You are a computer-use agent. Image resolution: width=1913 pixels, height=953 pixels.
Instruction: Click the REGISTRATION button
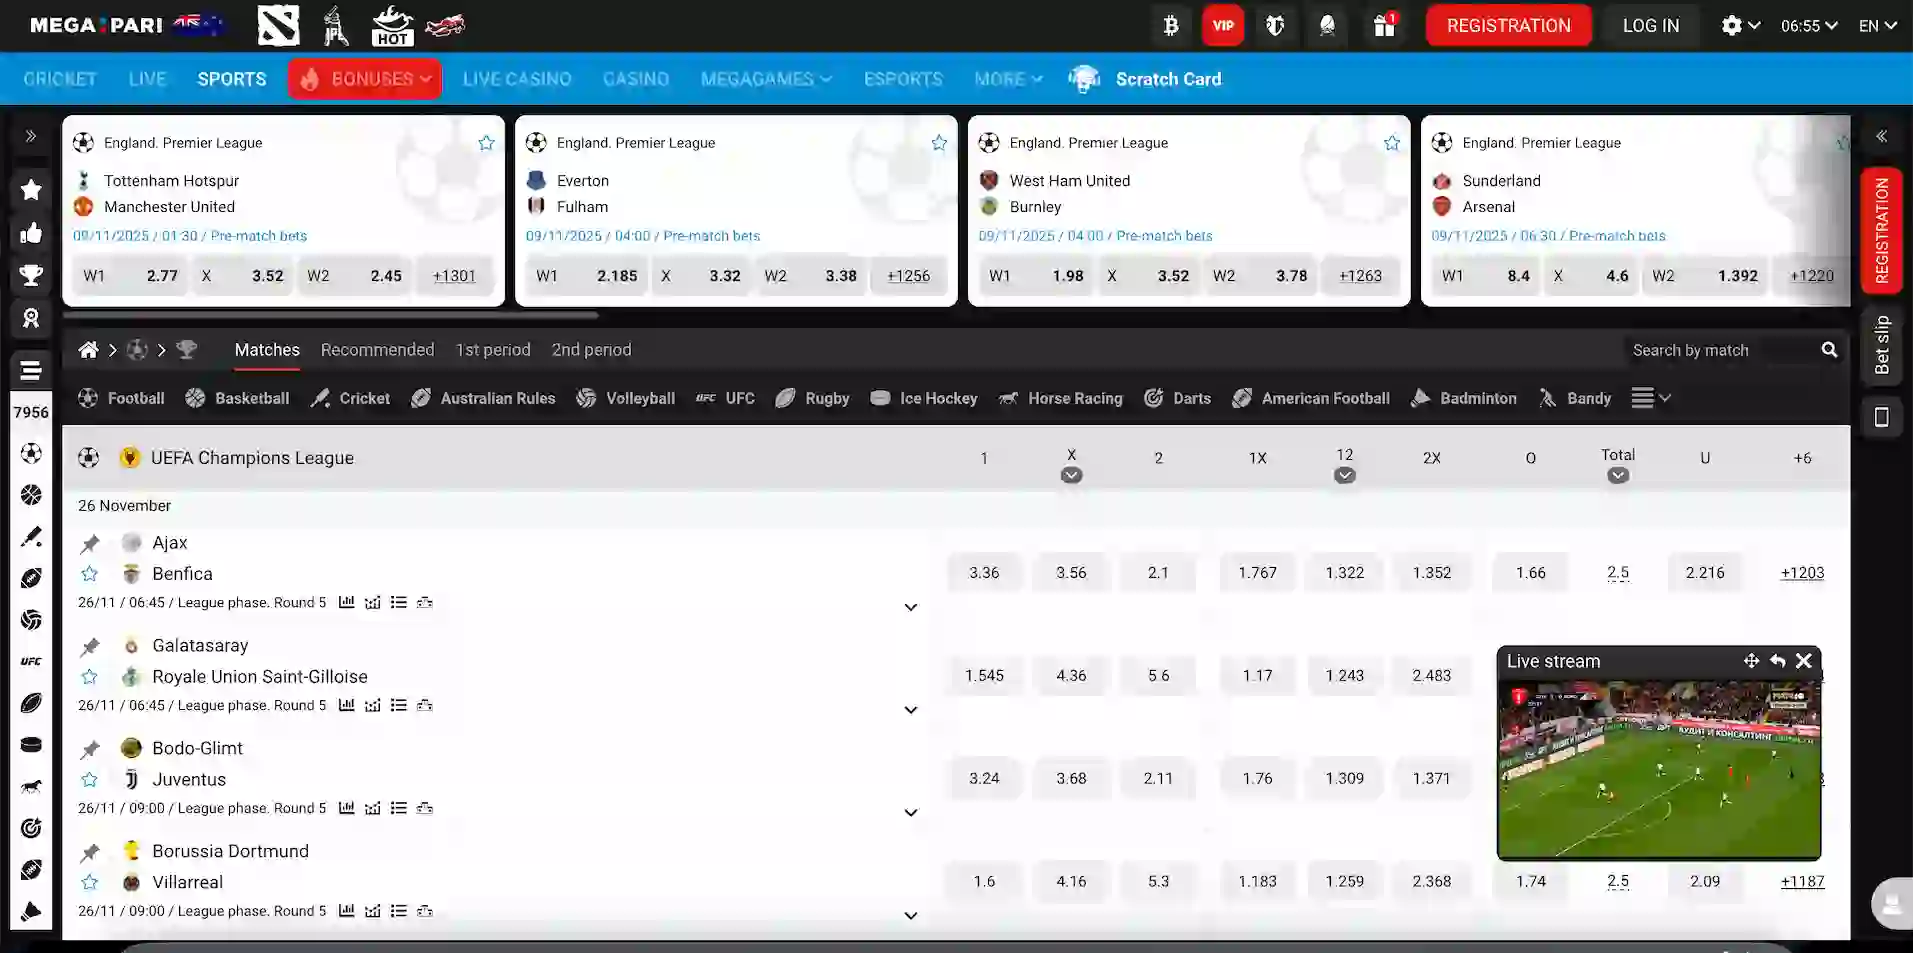click(1508, 25)
